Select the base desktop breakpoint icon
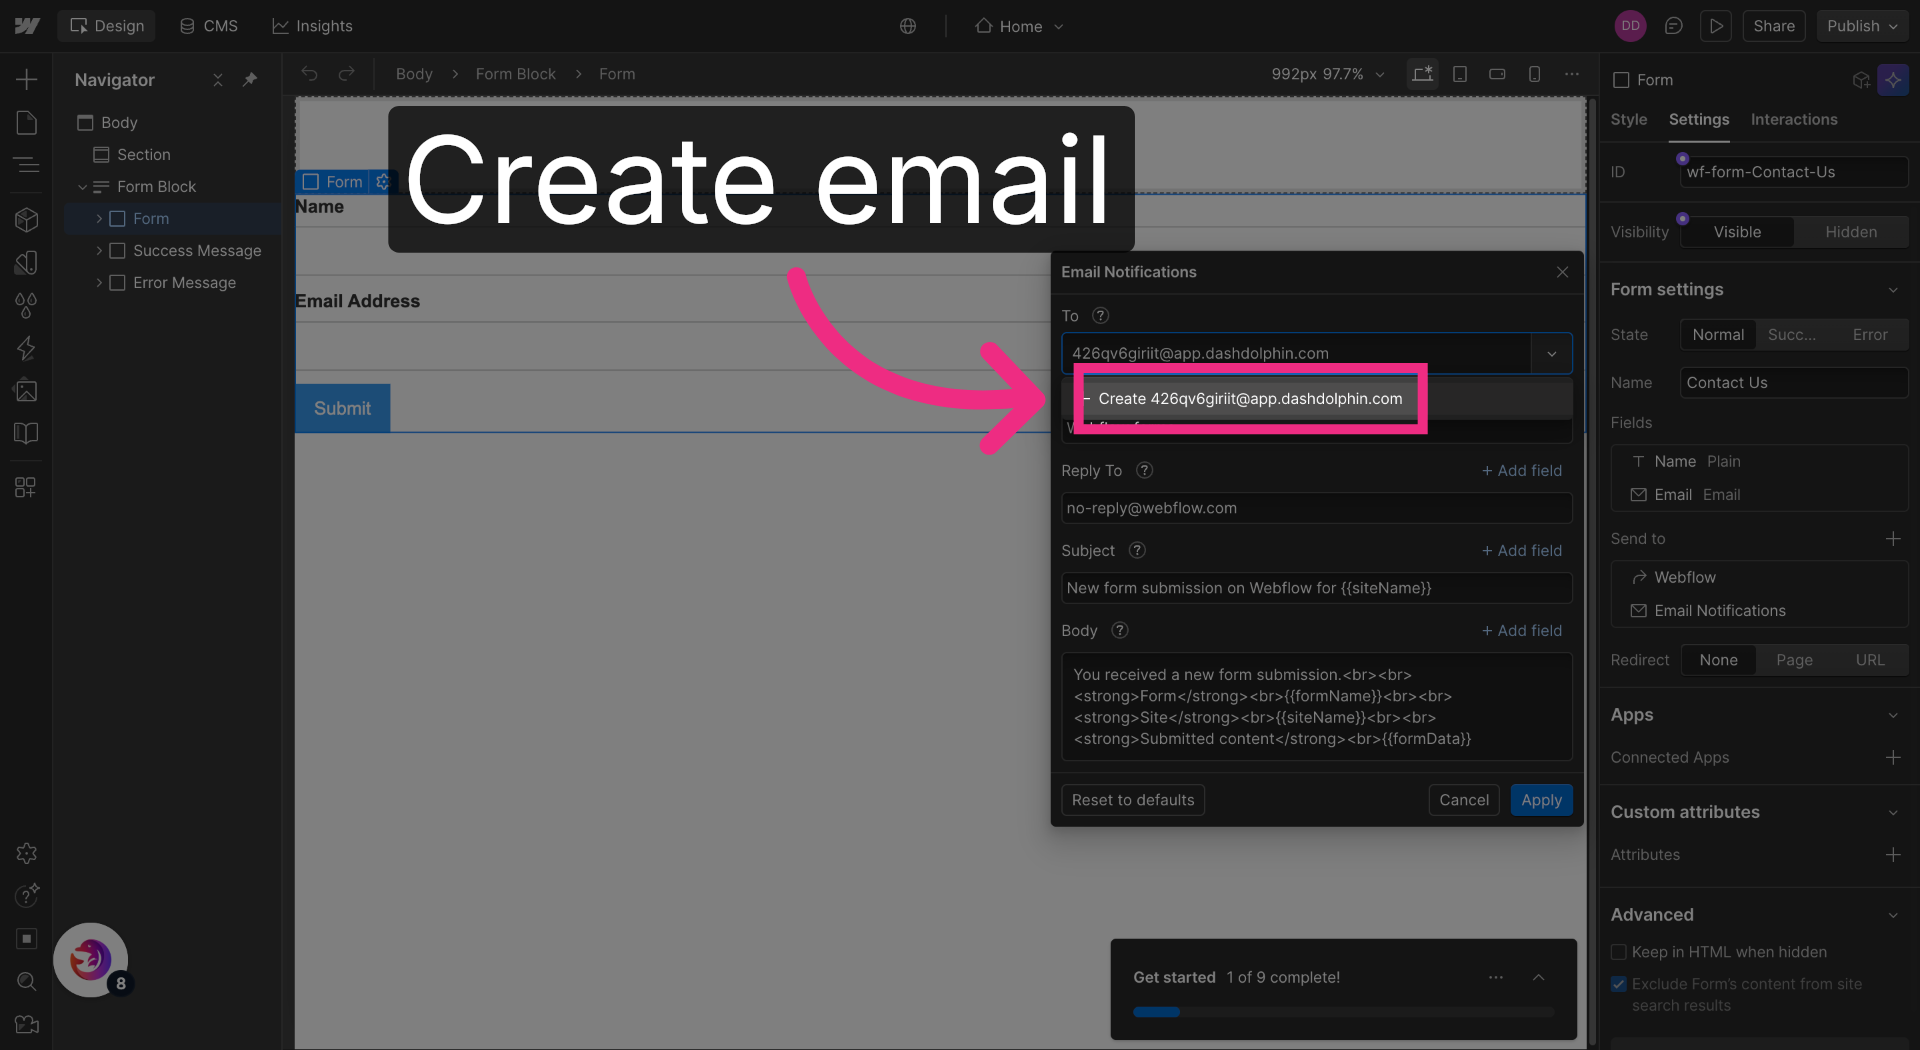1920x1050 pixels. click(1422, 74)
